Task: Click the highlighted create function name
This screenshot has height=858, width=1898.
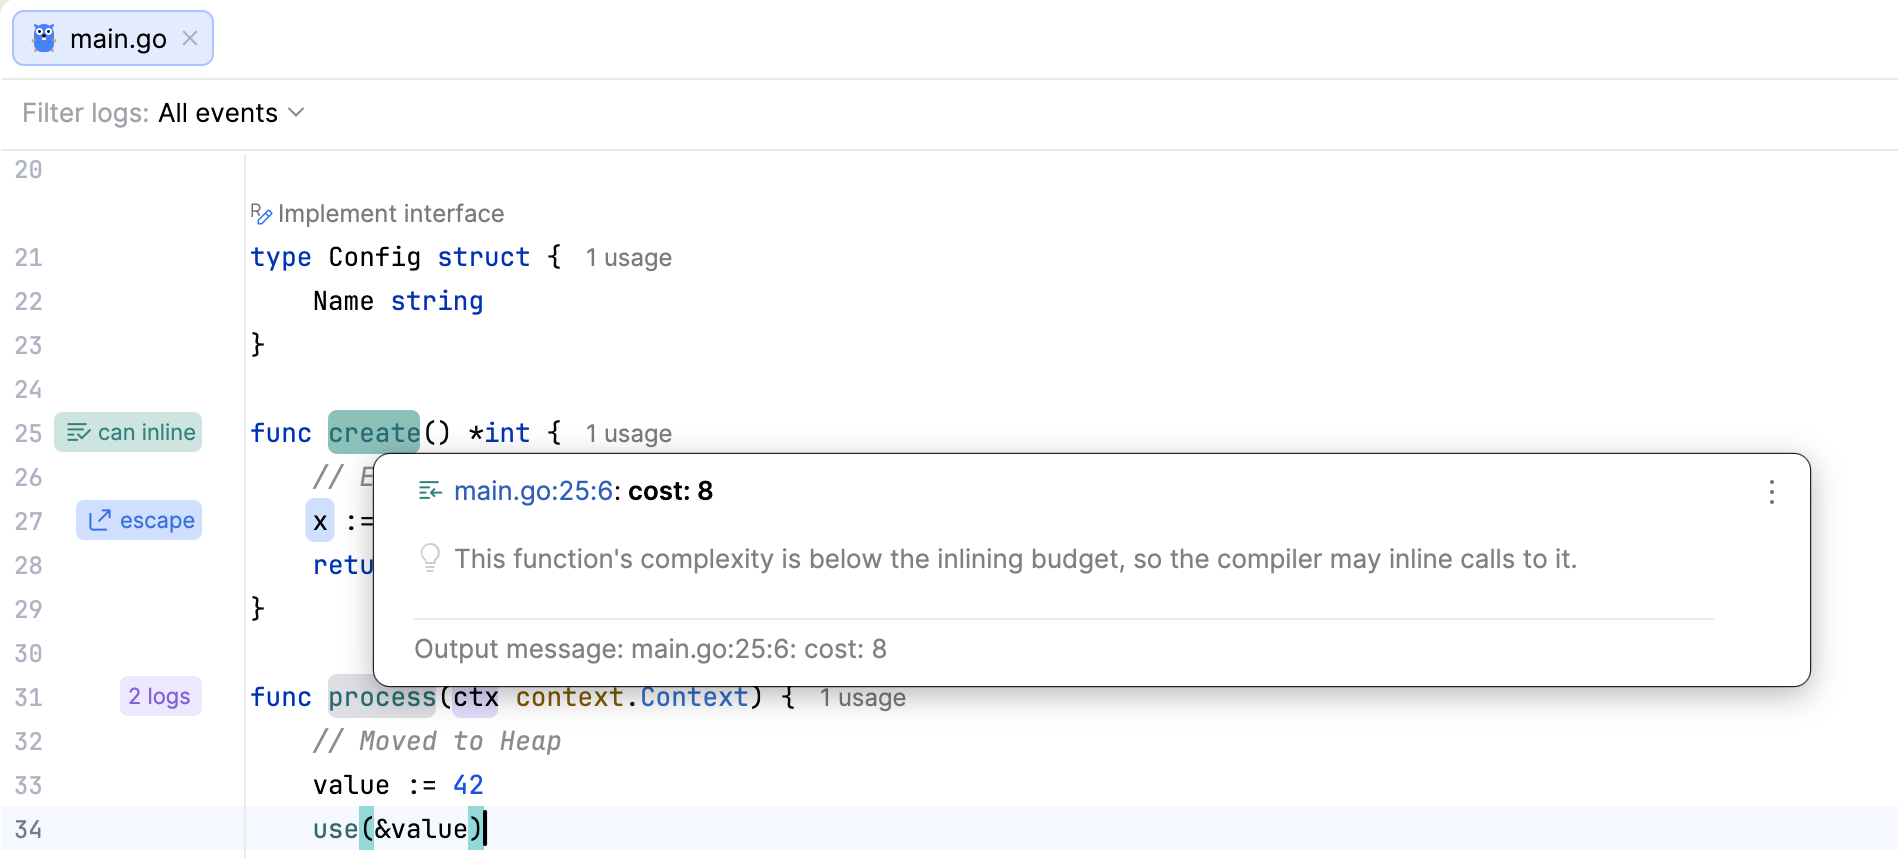Action: pos(374,433)
